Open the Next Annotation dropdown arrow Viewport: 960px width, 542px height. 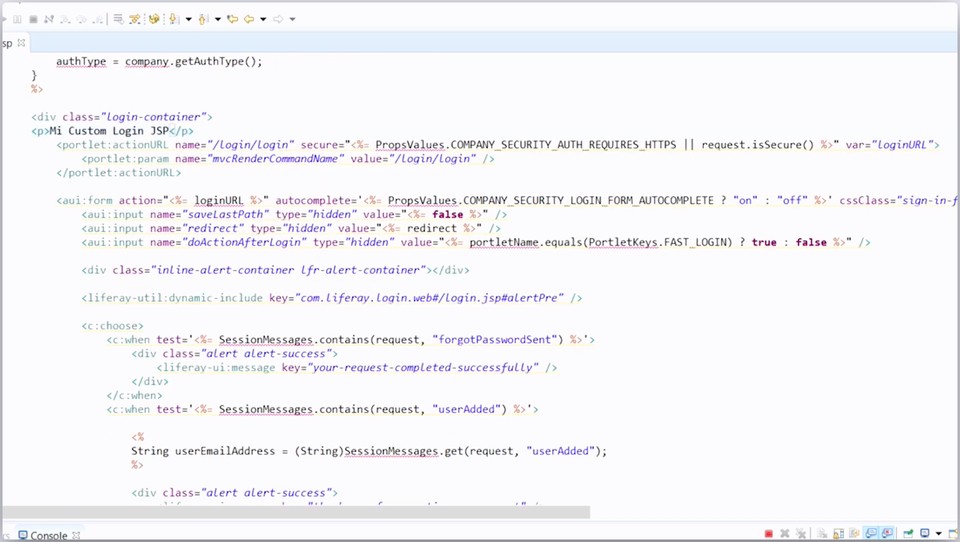189,19
